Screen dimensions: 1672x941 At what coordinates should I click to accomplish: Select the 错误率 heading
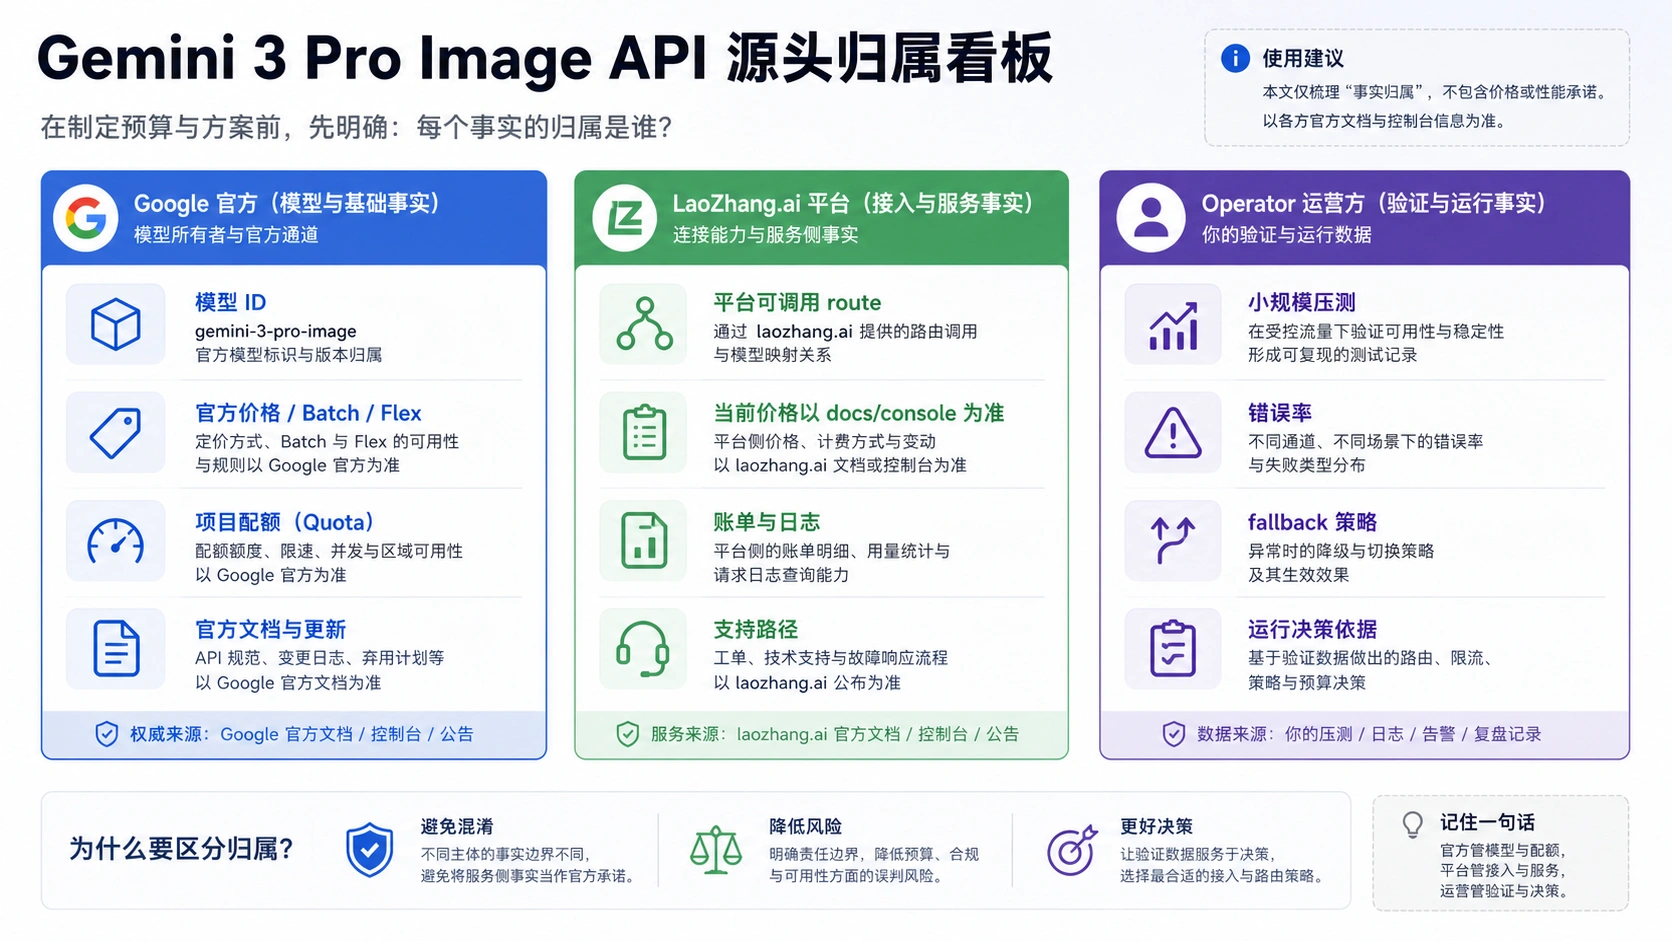(1279, 413)
